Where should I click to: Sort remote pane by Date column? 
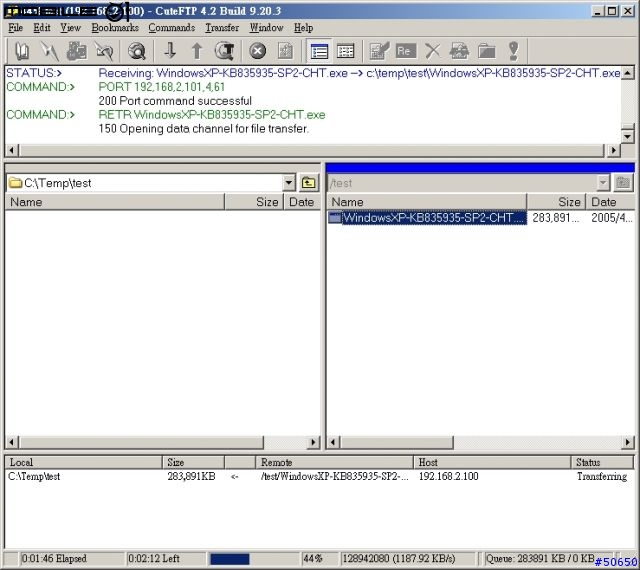click(x=610, y=202)
